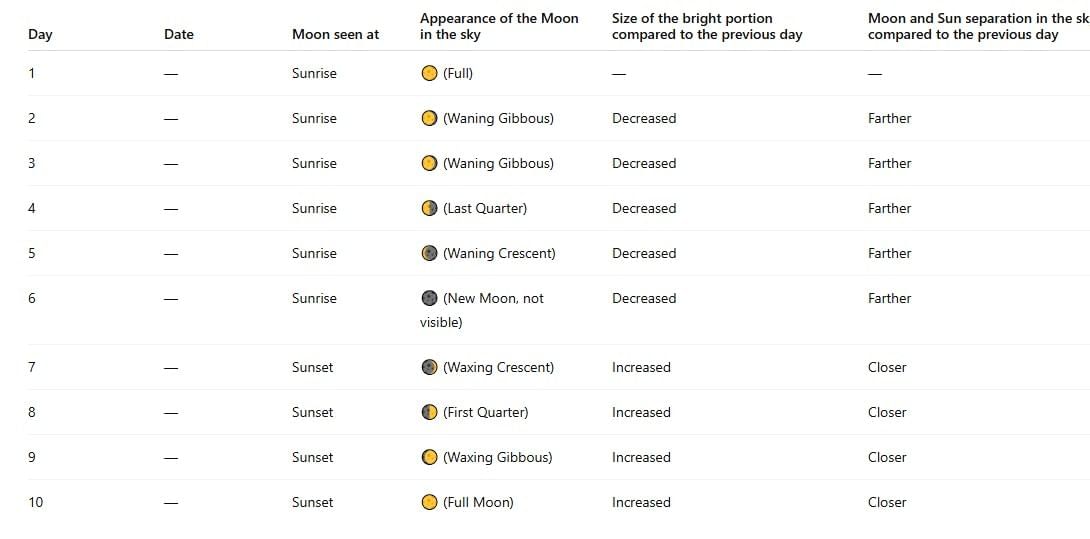Click 'Appearance of the Moon in the sky' header
1090x539 pixels.
499,26
